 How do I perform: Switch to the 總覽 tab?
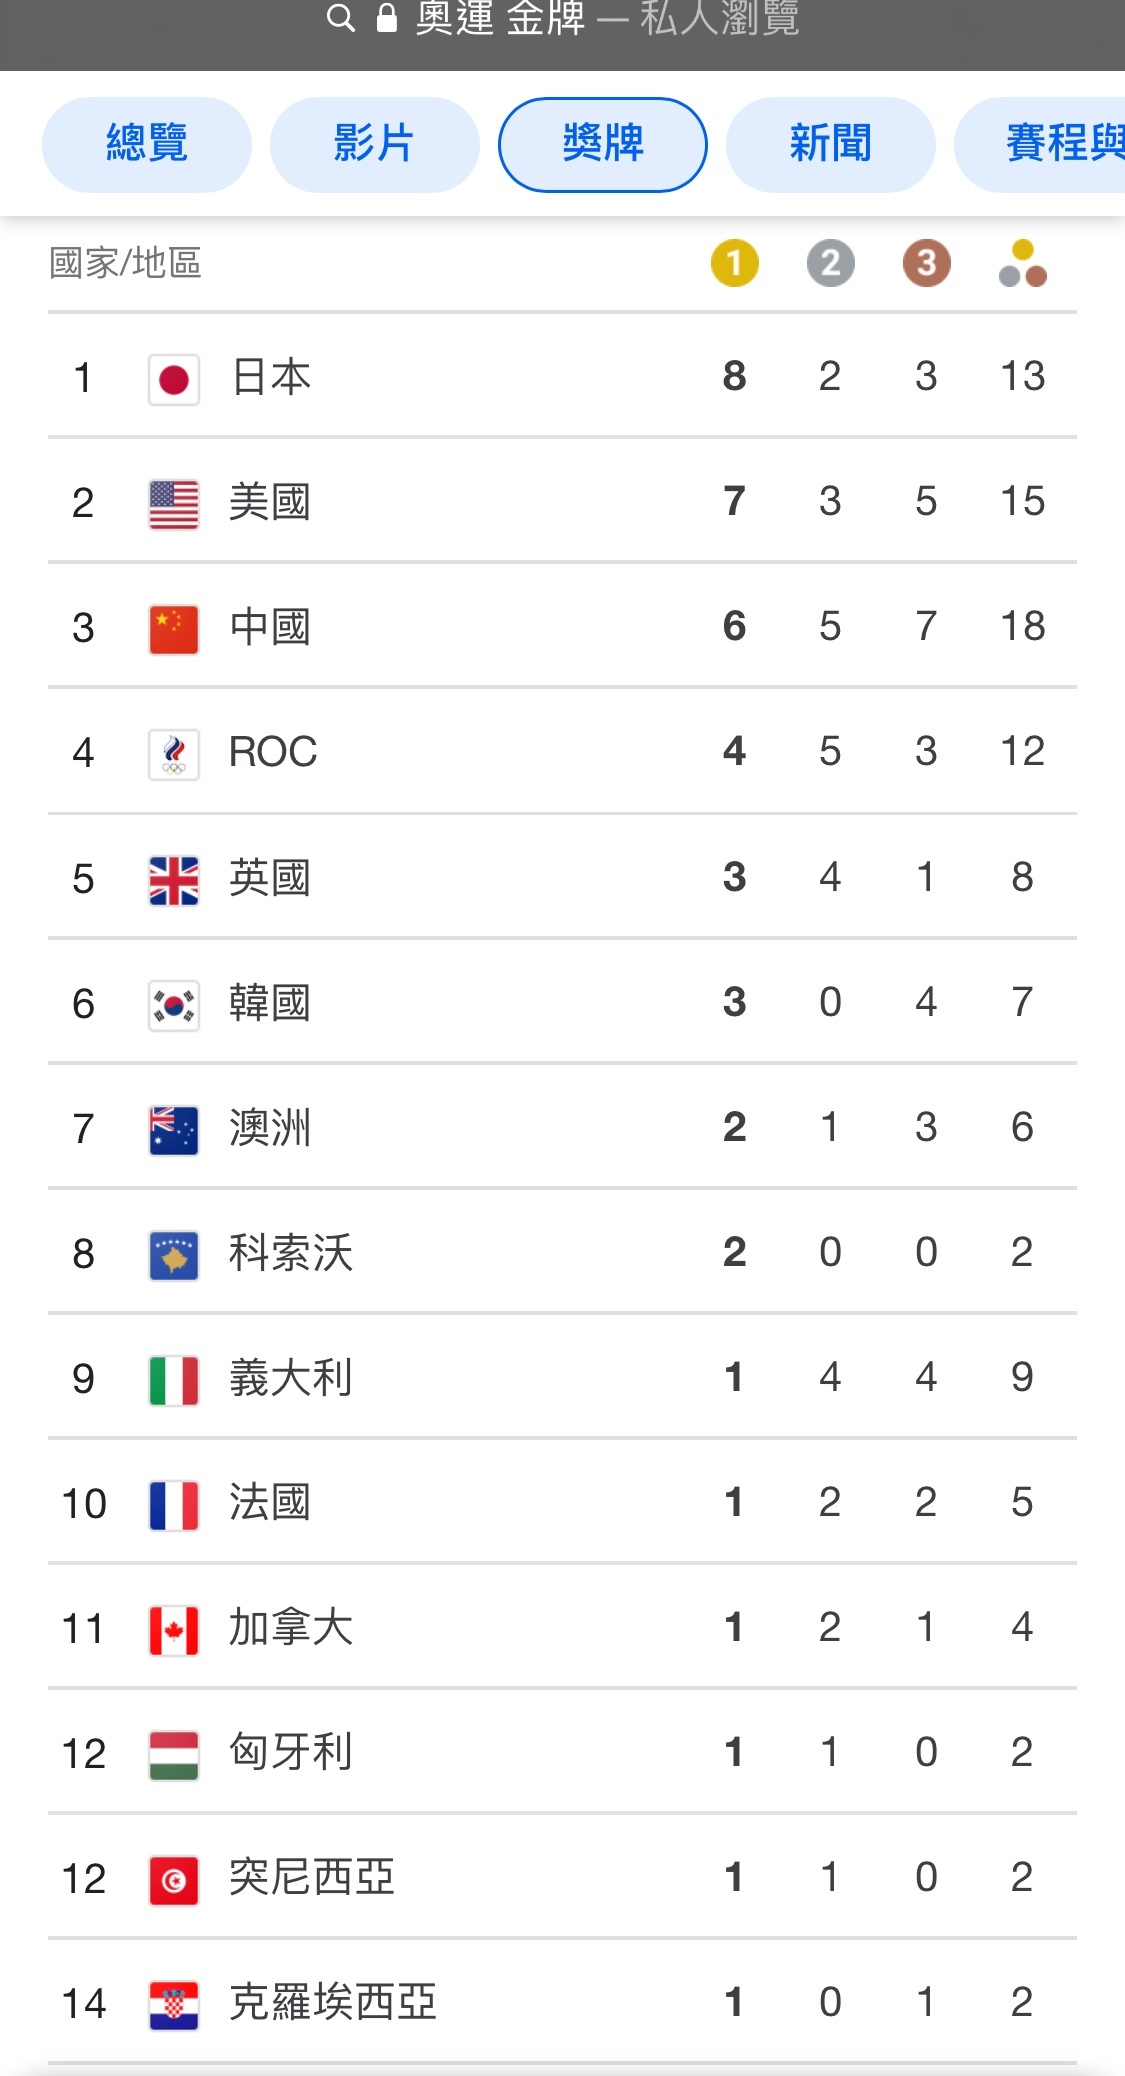click(x=147, y=144)
